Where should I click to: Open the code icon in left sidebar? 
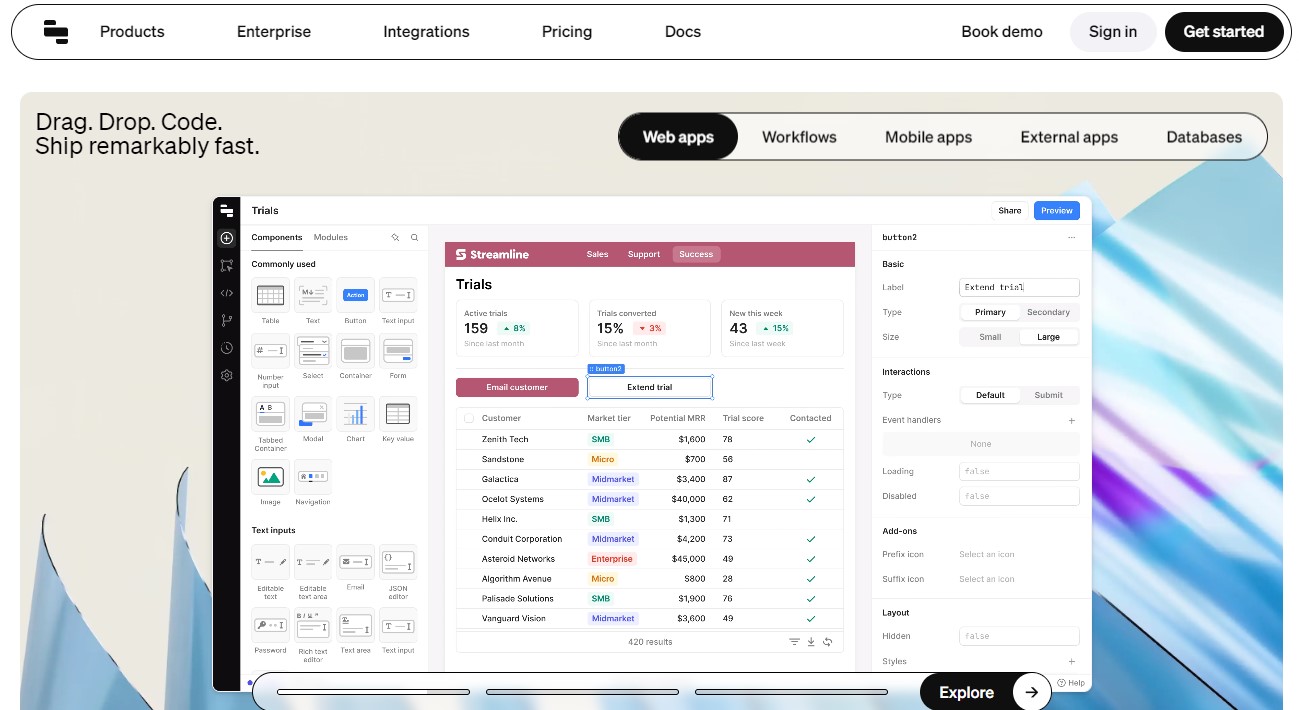tap(227, 293)
